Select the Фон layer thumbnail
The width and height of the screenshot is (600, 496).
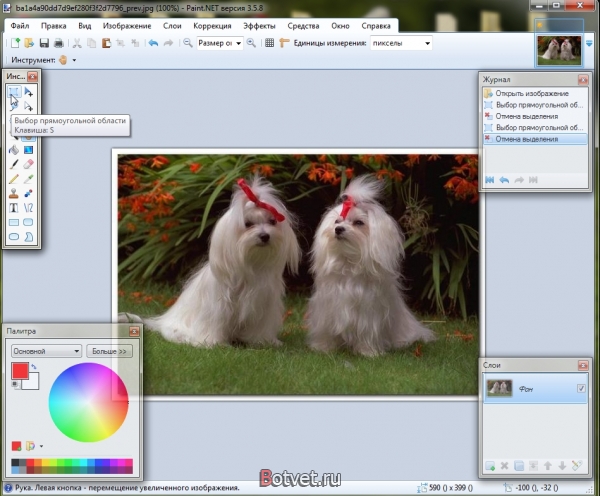click(x=499, y=388)
